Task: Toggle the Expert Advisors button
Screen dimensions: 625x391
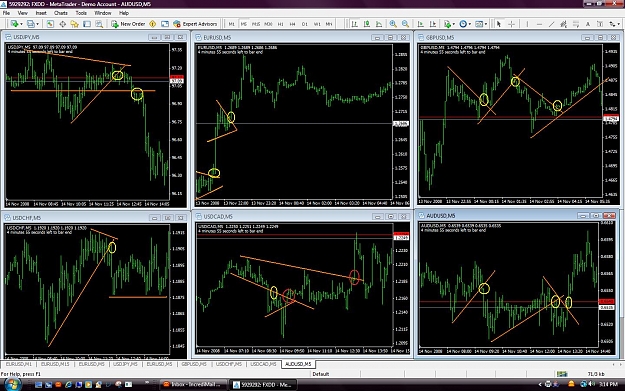Action: click(195, 24)
